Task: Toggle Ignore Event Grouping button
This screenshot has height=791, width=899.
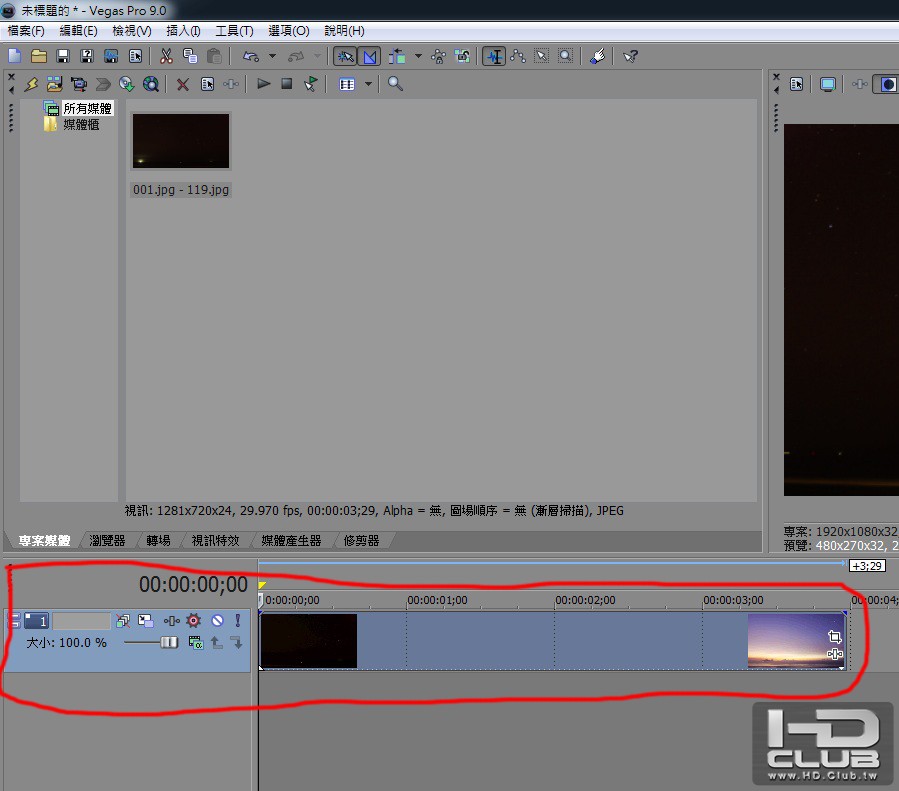Action: (x=462, y=56)
